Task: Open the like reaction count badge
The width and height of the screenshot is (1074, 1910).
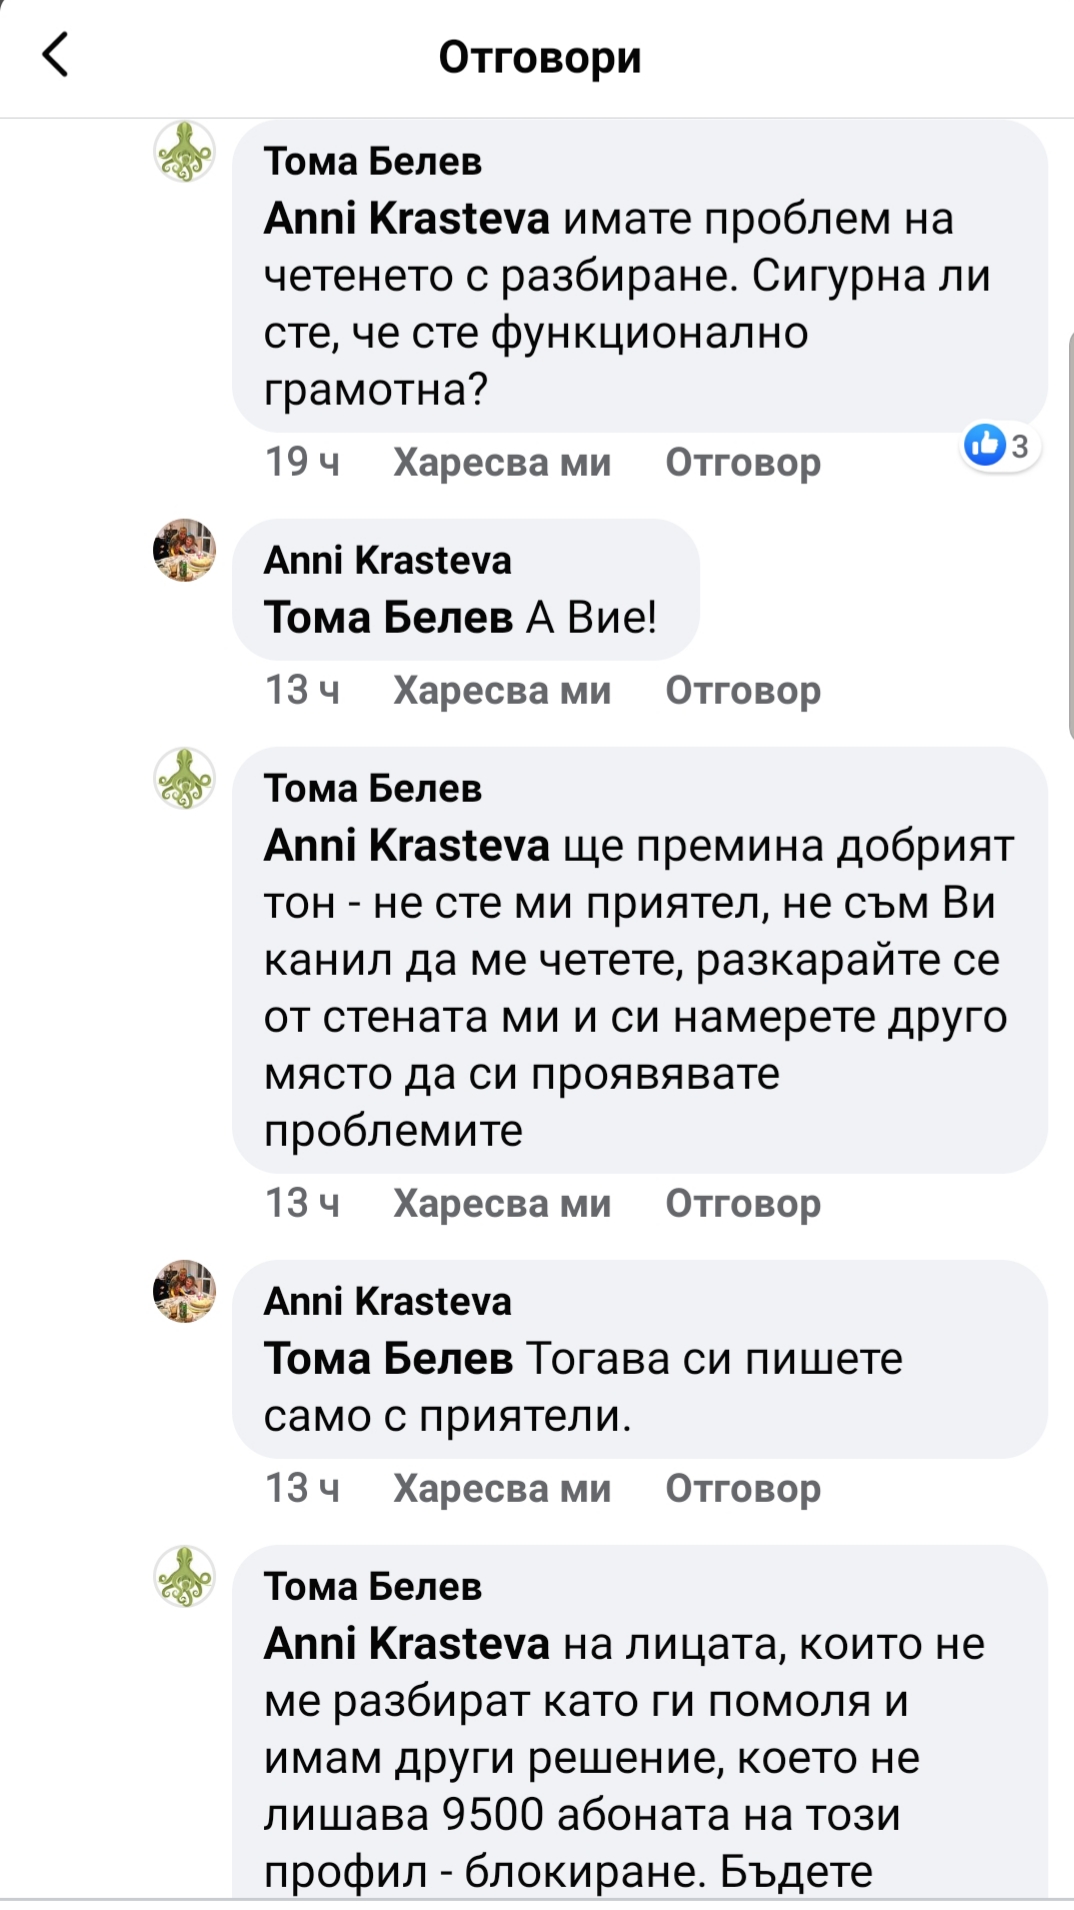Action: point(1000,446)
